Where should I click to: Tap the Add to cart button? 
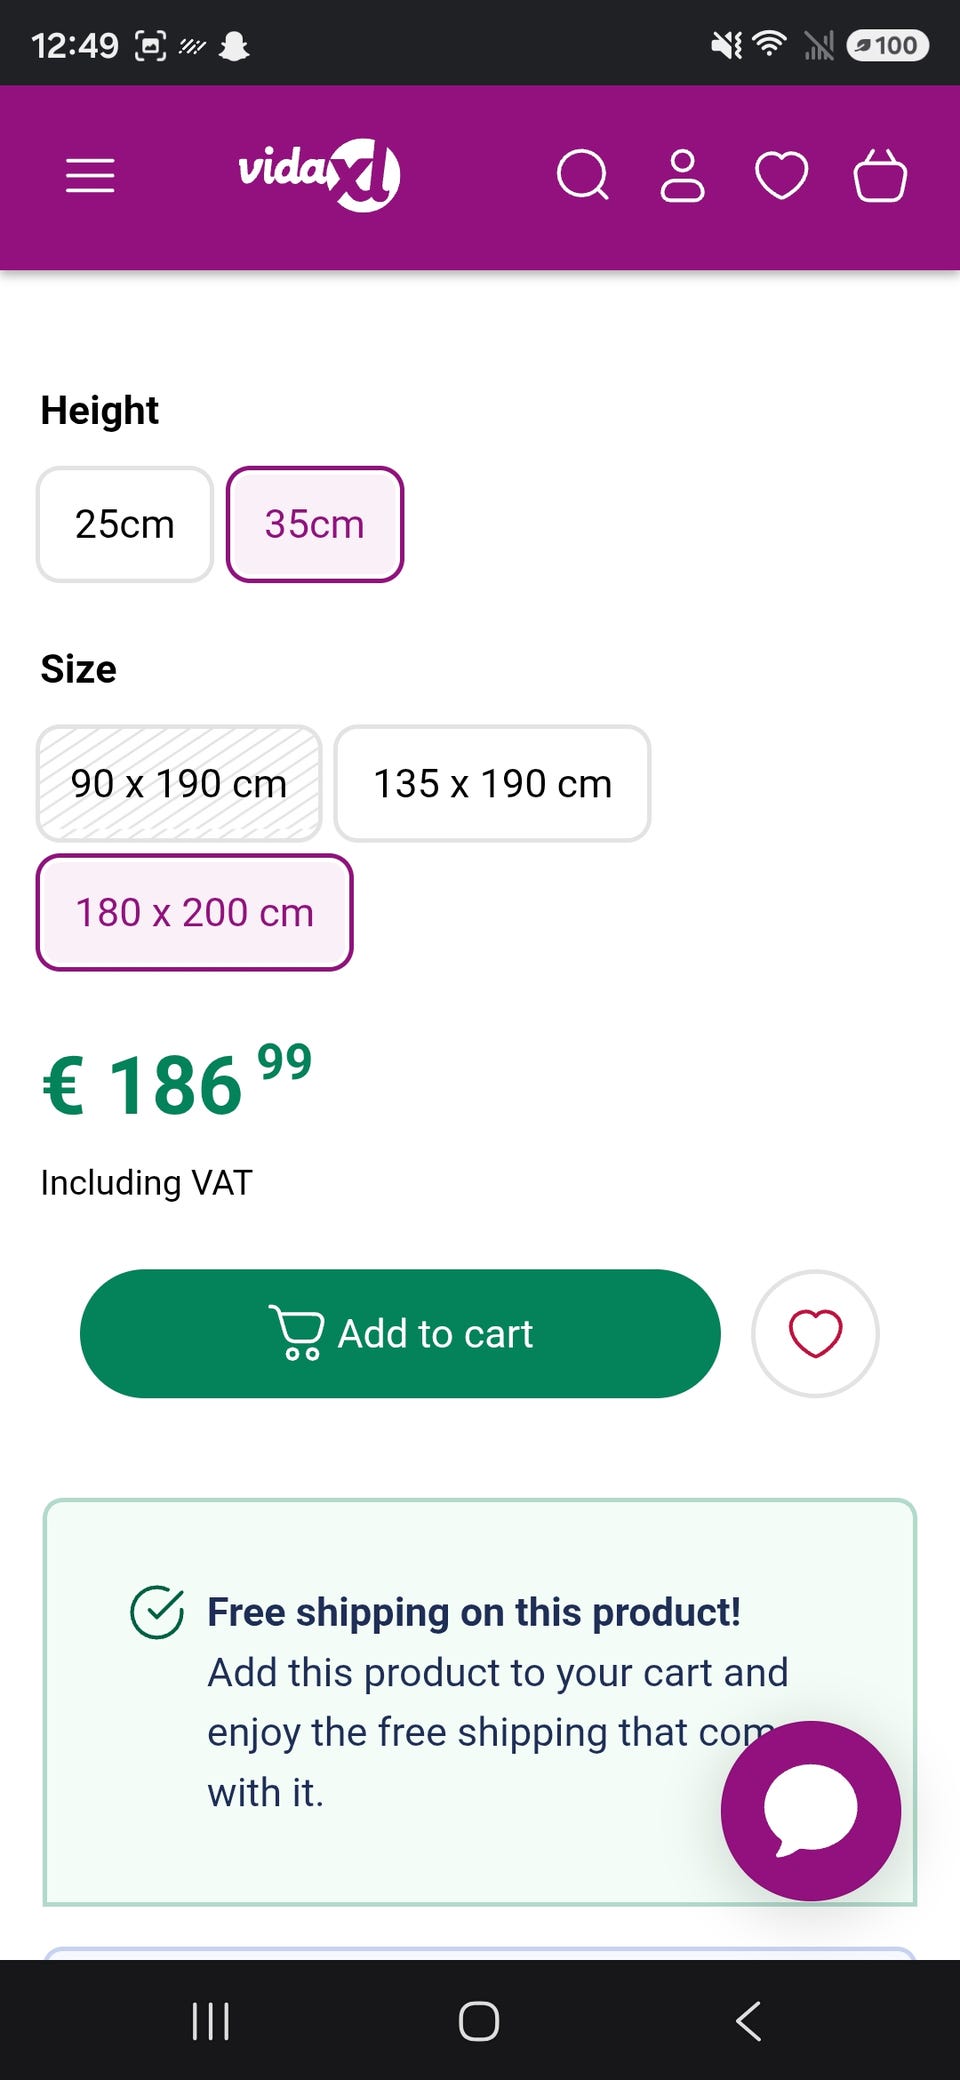tap(400, 1333)
